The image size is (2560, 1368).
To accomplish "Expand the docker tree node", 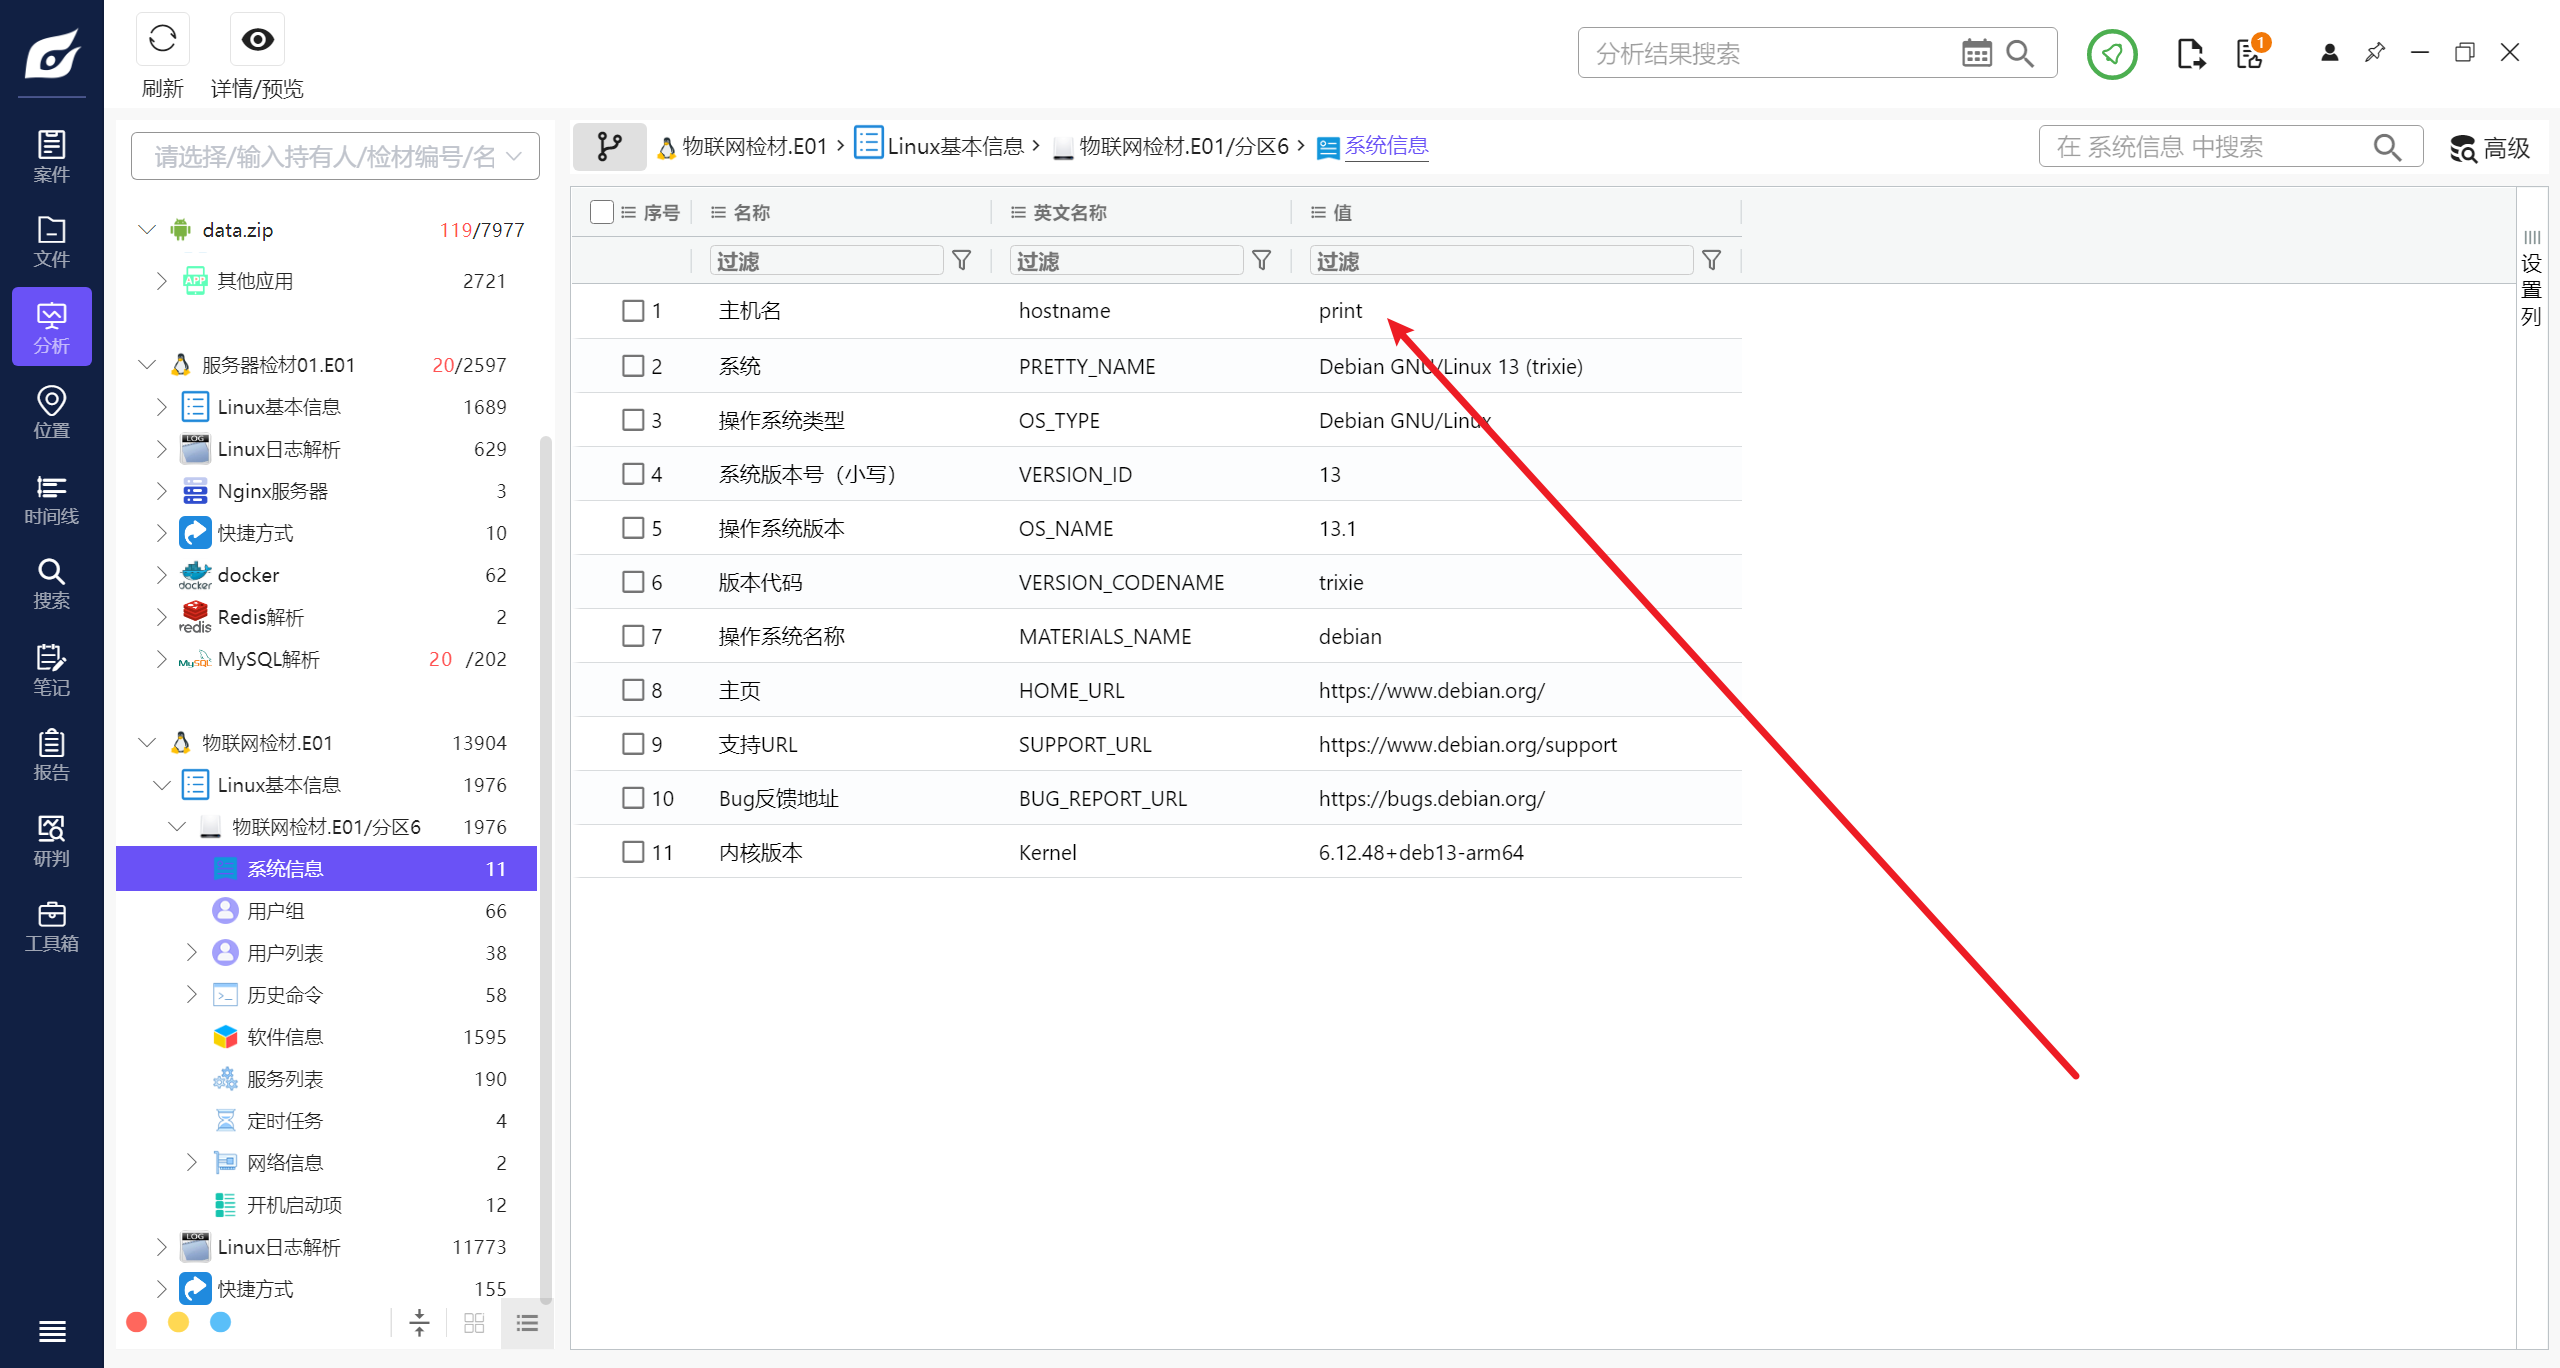I will [161, 575].
